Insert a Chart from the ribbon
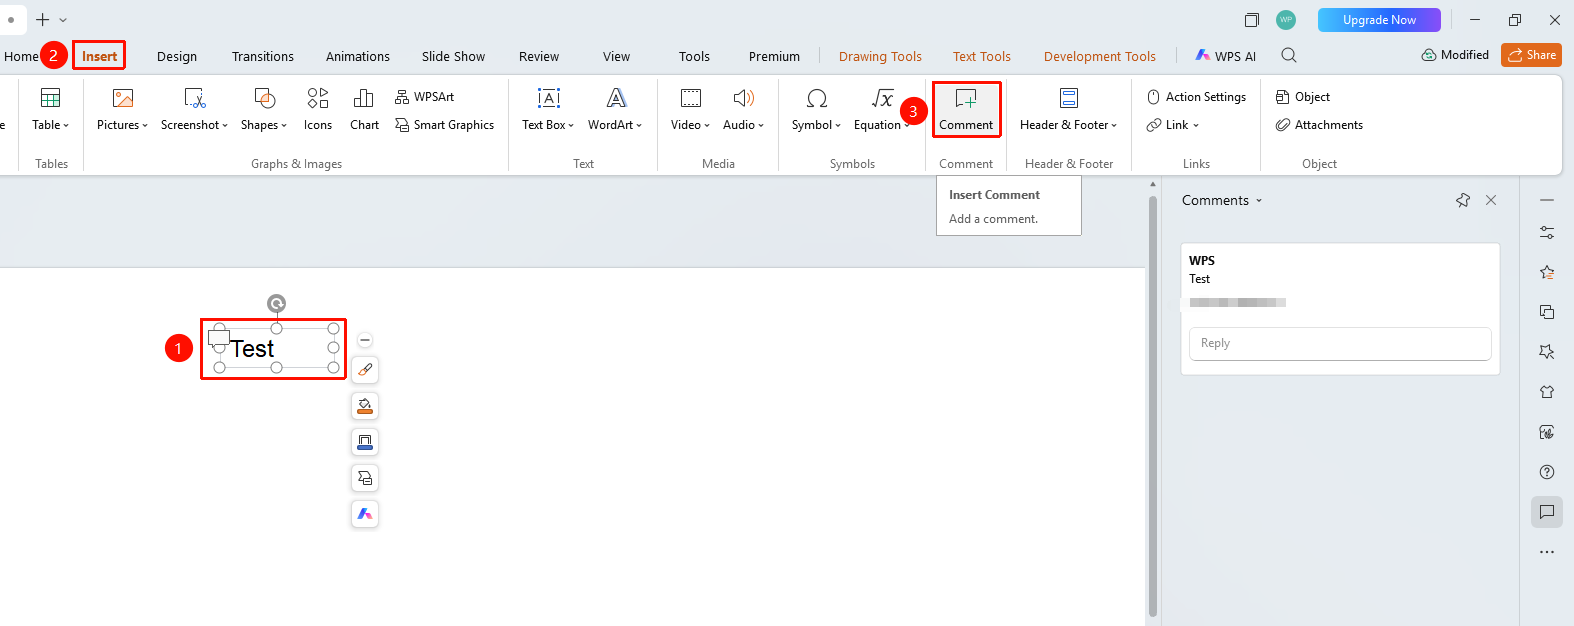Screen dimensions: 1574x626 pos(364,109)
